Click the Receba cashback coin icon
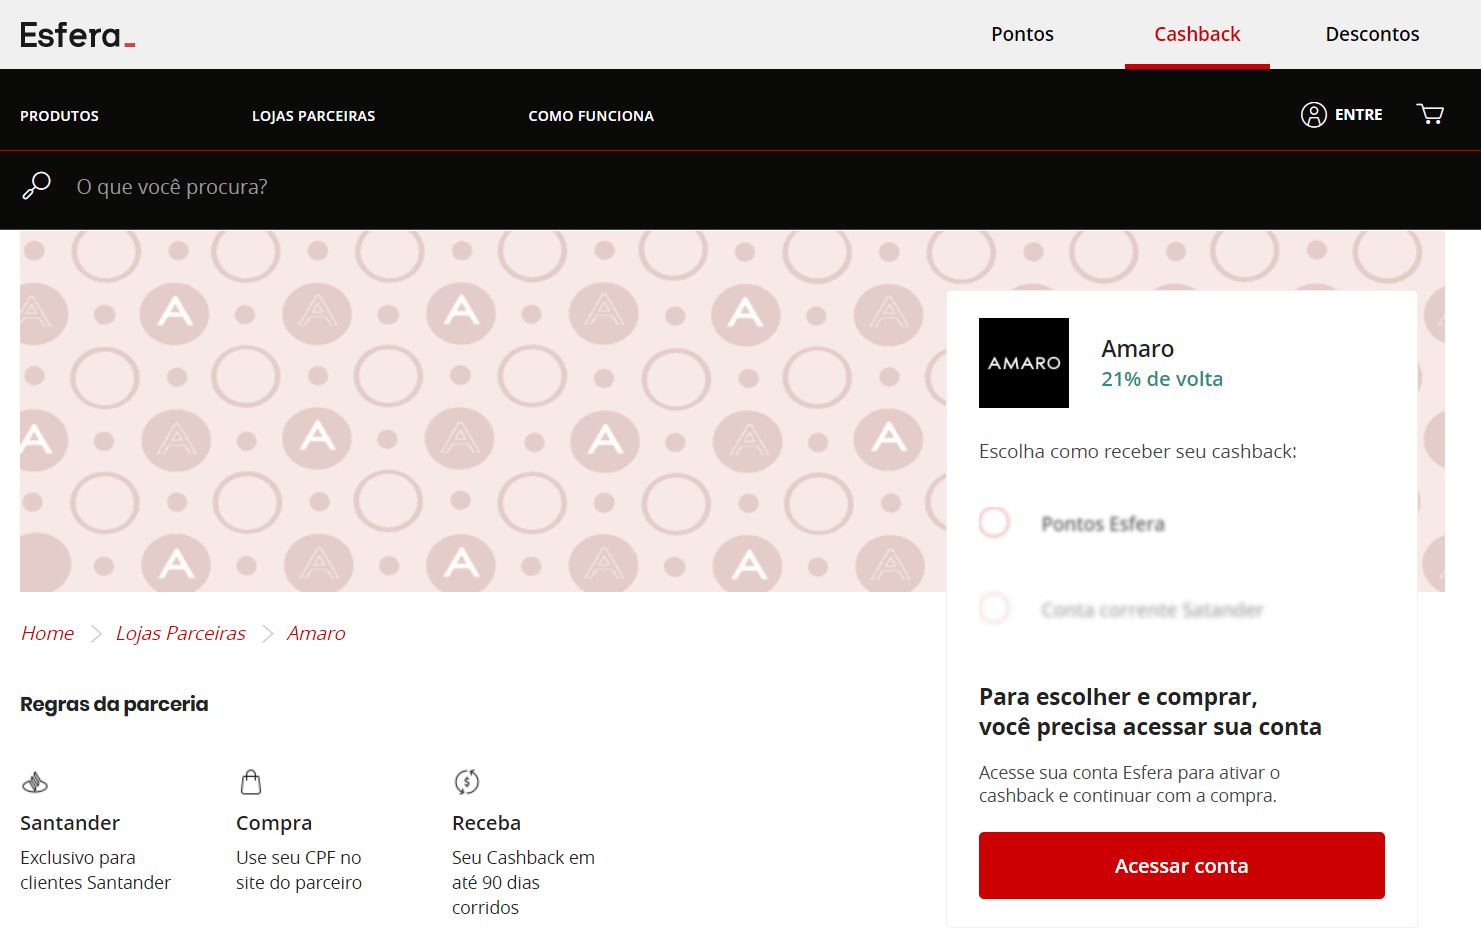 tap(467, 781)
